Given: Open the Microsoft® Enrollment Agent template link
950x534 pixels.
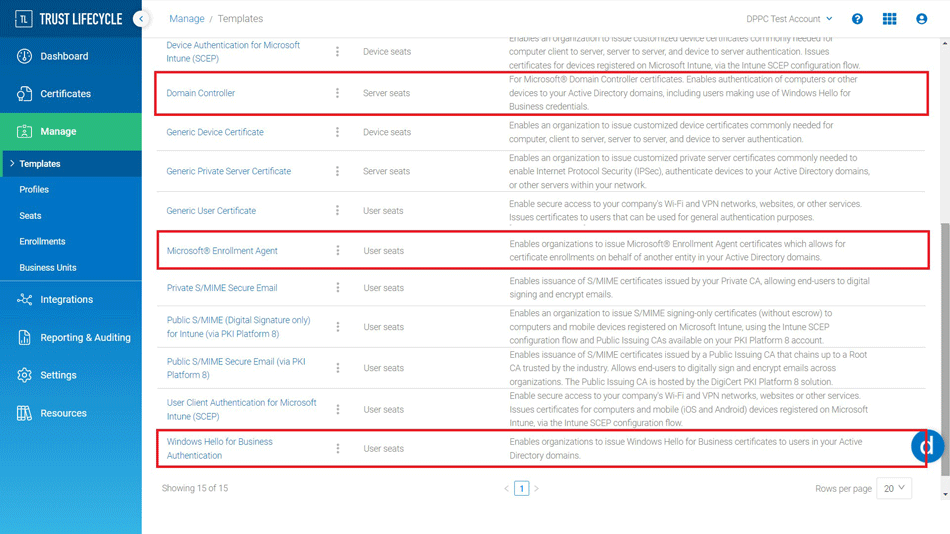Looking at the screenshot, I should (x=222, y=251).
